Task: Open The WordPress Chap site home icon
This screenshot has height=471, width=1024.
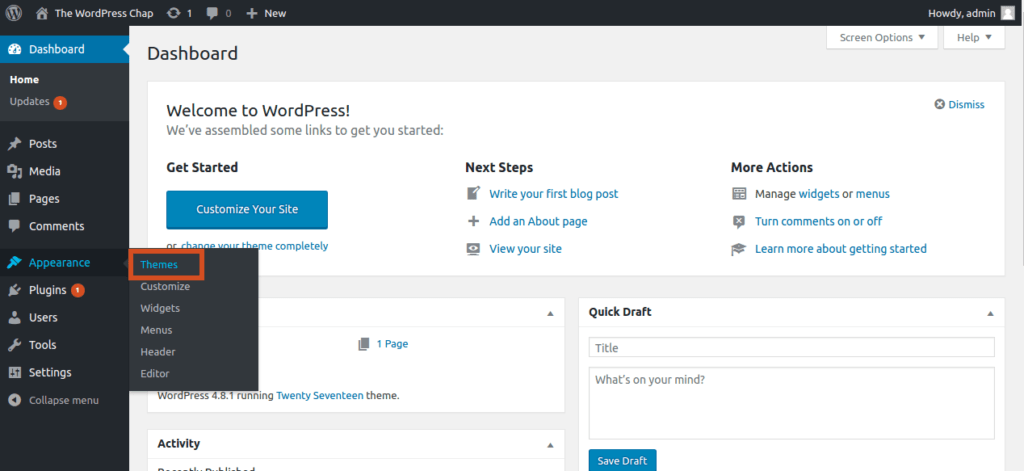Action: [42, 13]
